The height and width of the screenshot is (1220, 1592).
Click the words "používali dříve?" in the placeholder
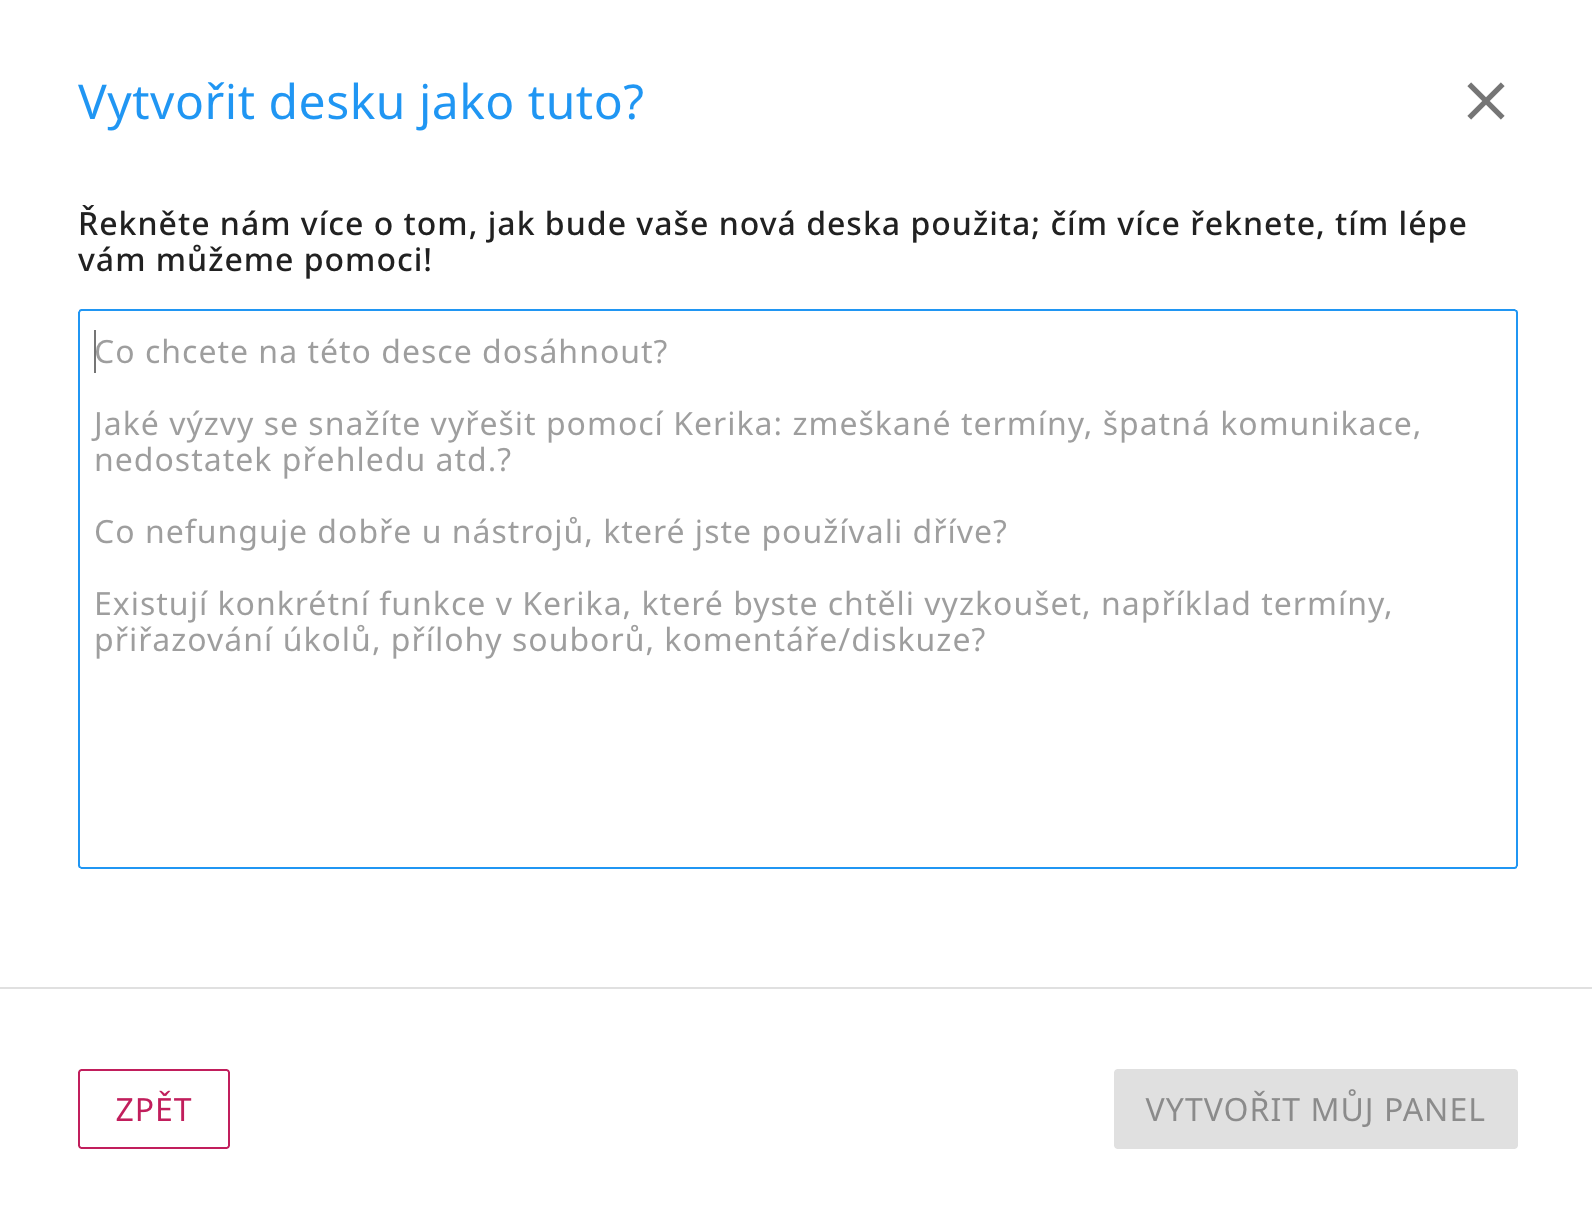point(884,532)
